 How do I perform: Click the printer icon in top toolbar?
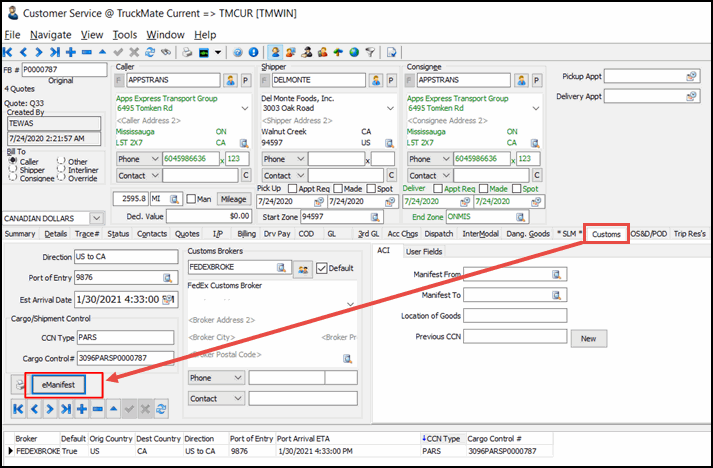tap(185, 52)
